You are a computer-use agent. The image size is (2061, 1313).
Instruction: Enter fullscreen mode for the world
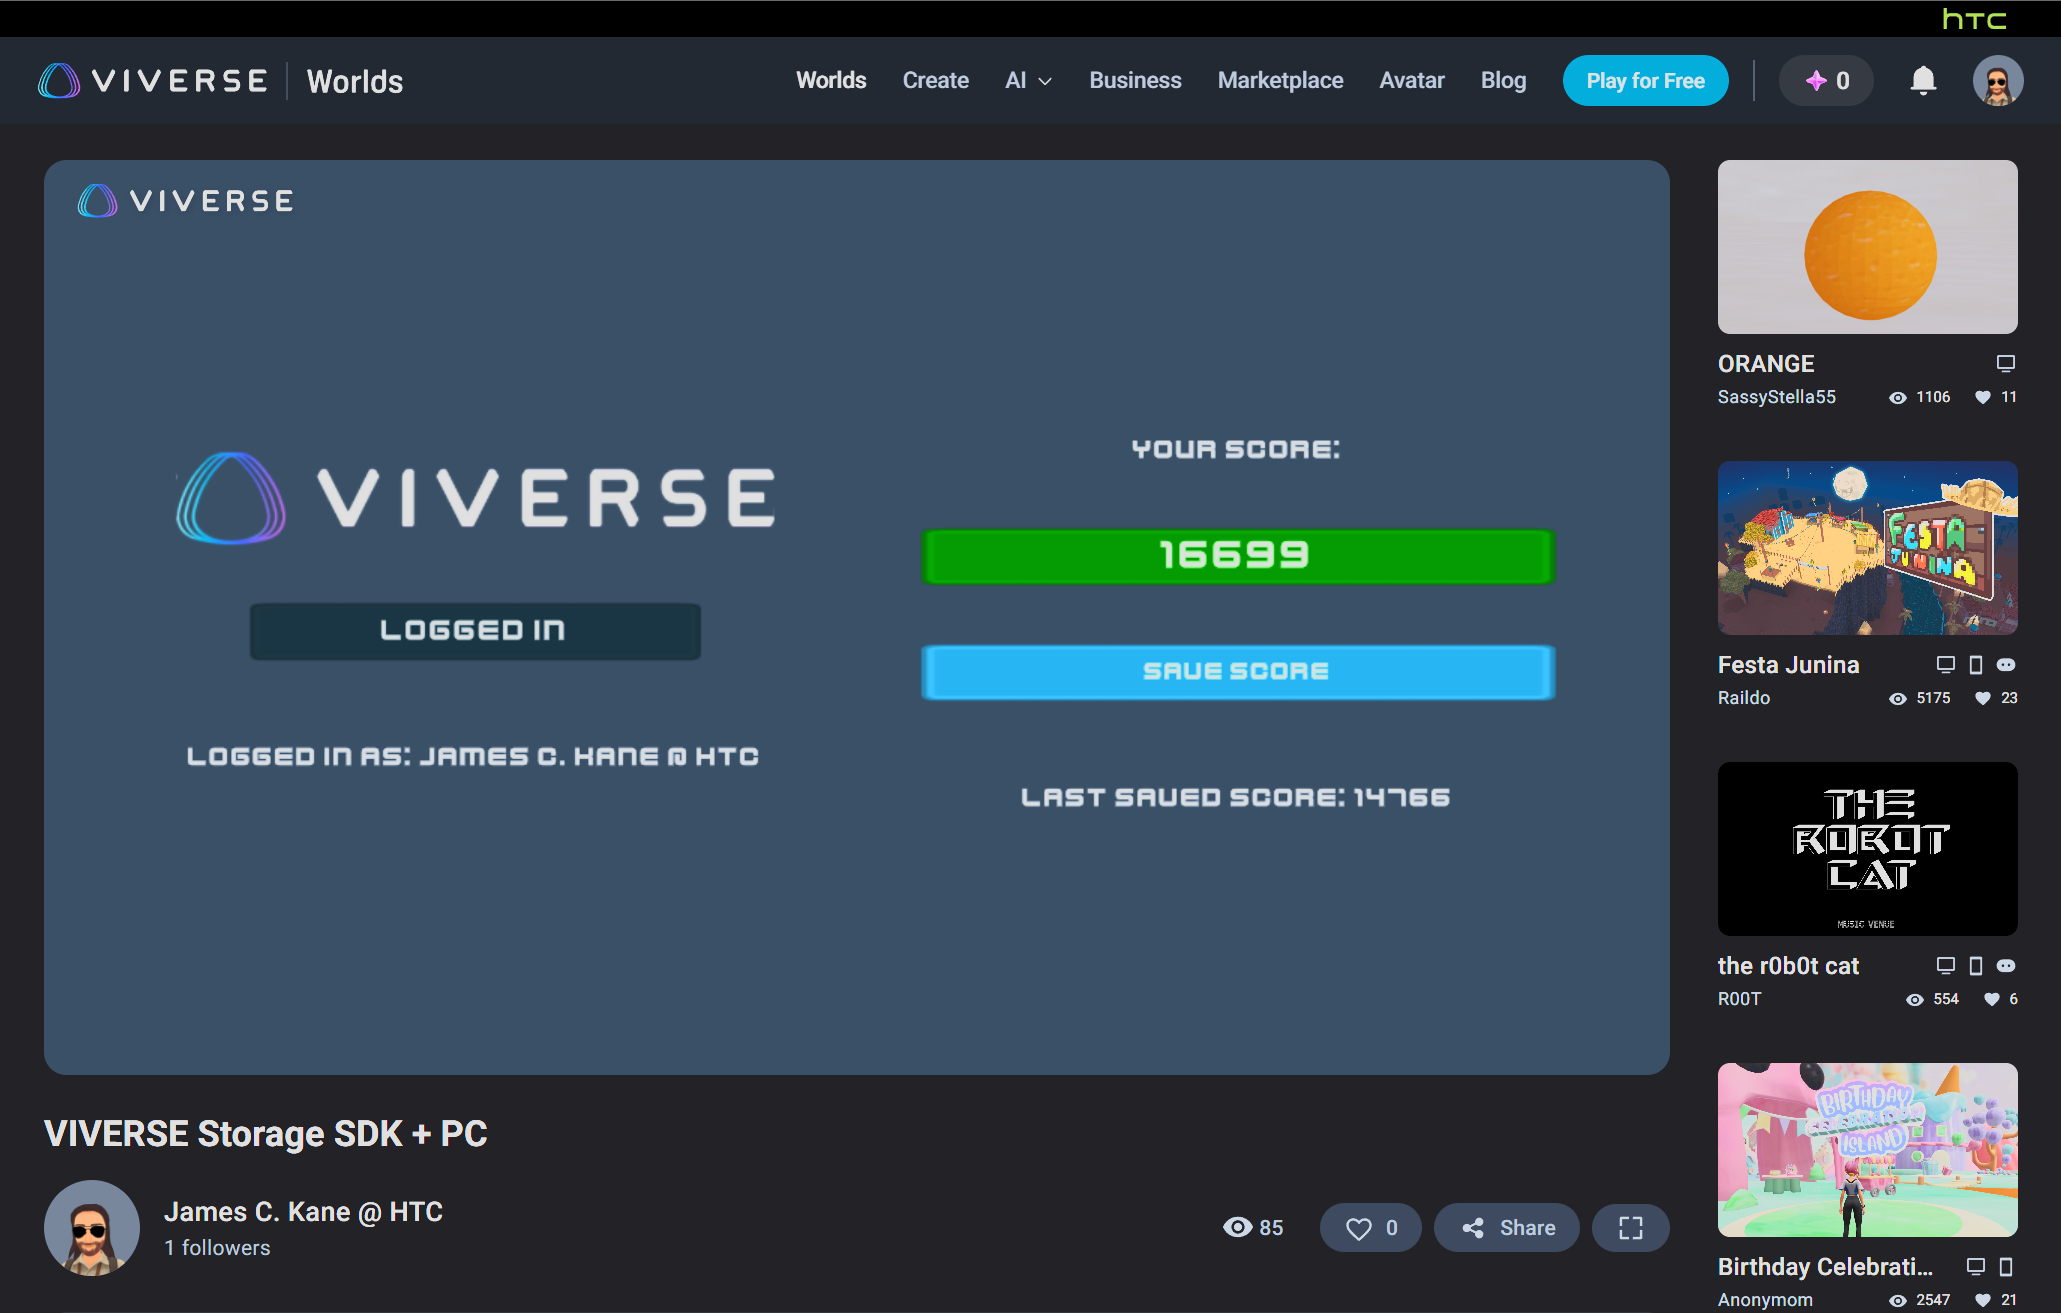click(x=1630, y=1228)
